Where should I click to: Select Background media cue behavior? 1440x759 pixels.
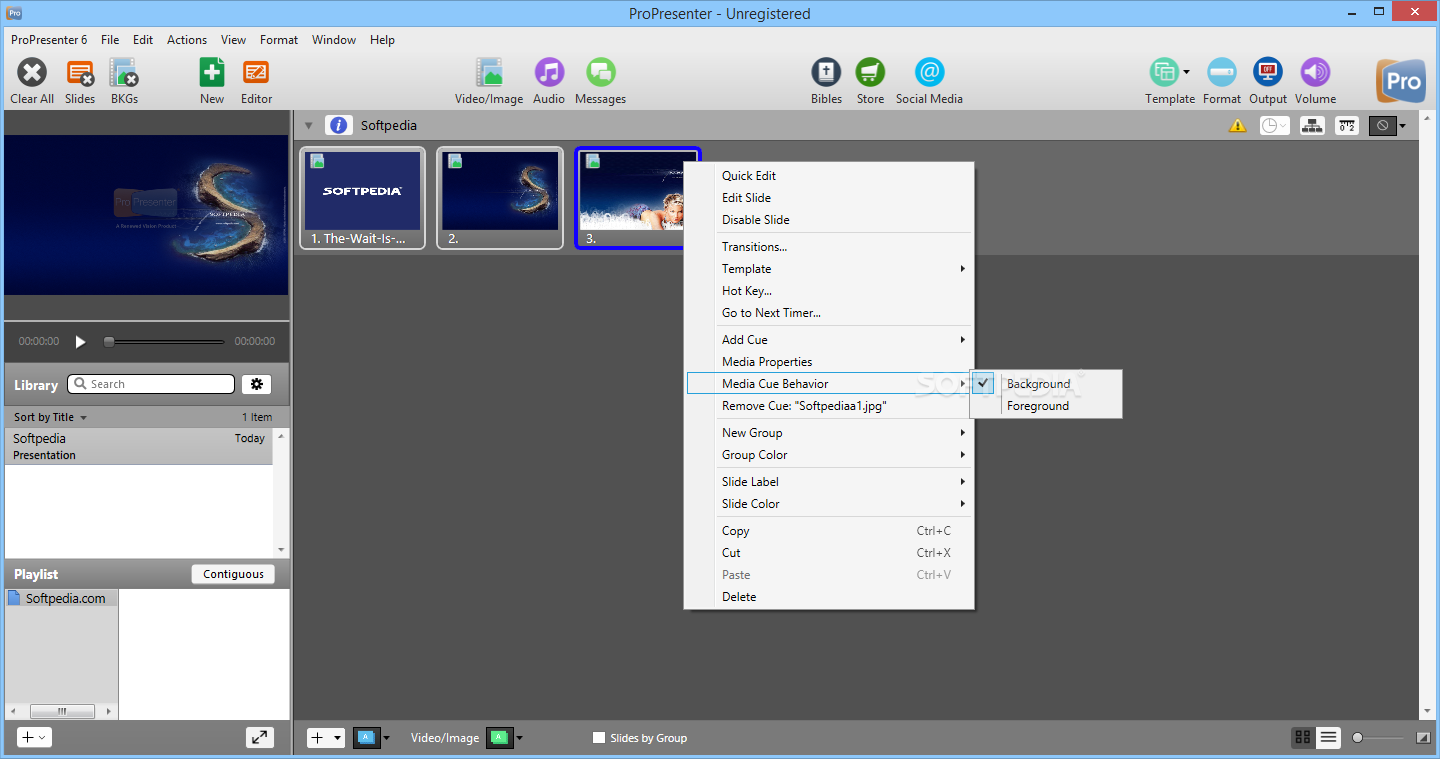pos(1038,384)
